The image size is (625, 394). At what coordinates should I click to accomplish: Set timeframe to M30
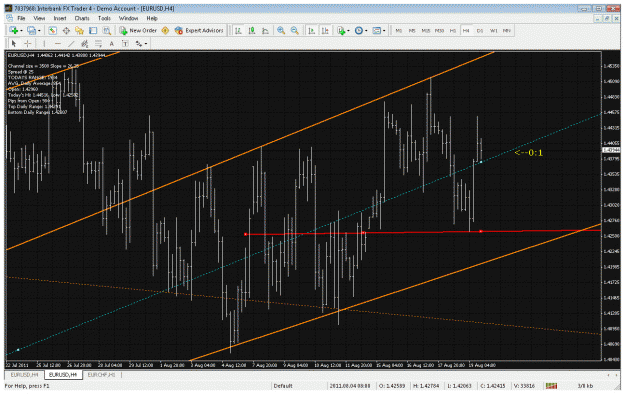[x=439, y=31]
